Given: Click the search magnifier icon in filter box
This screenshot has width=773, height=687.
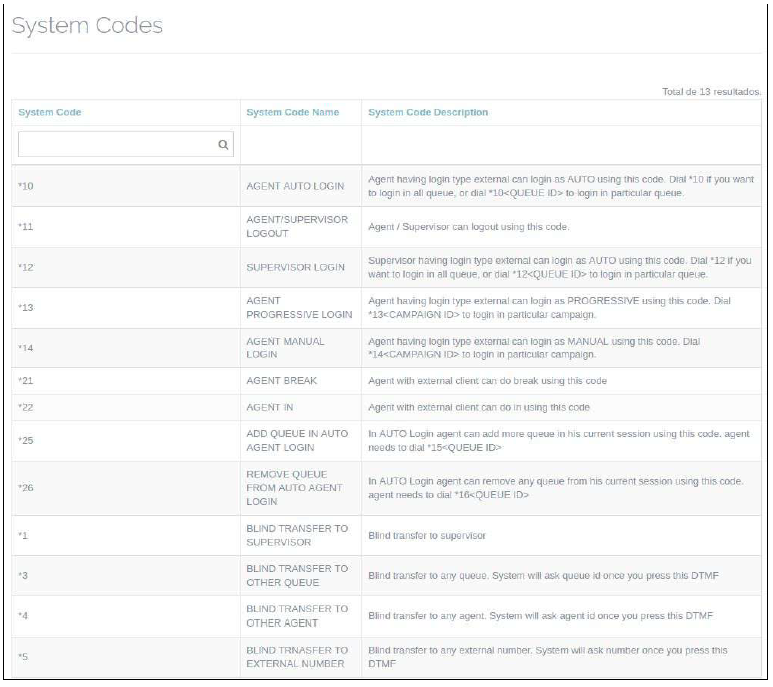Looking at the screenshot, I should pos(223,145).
